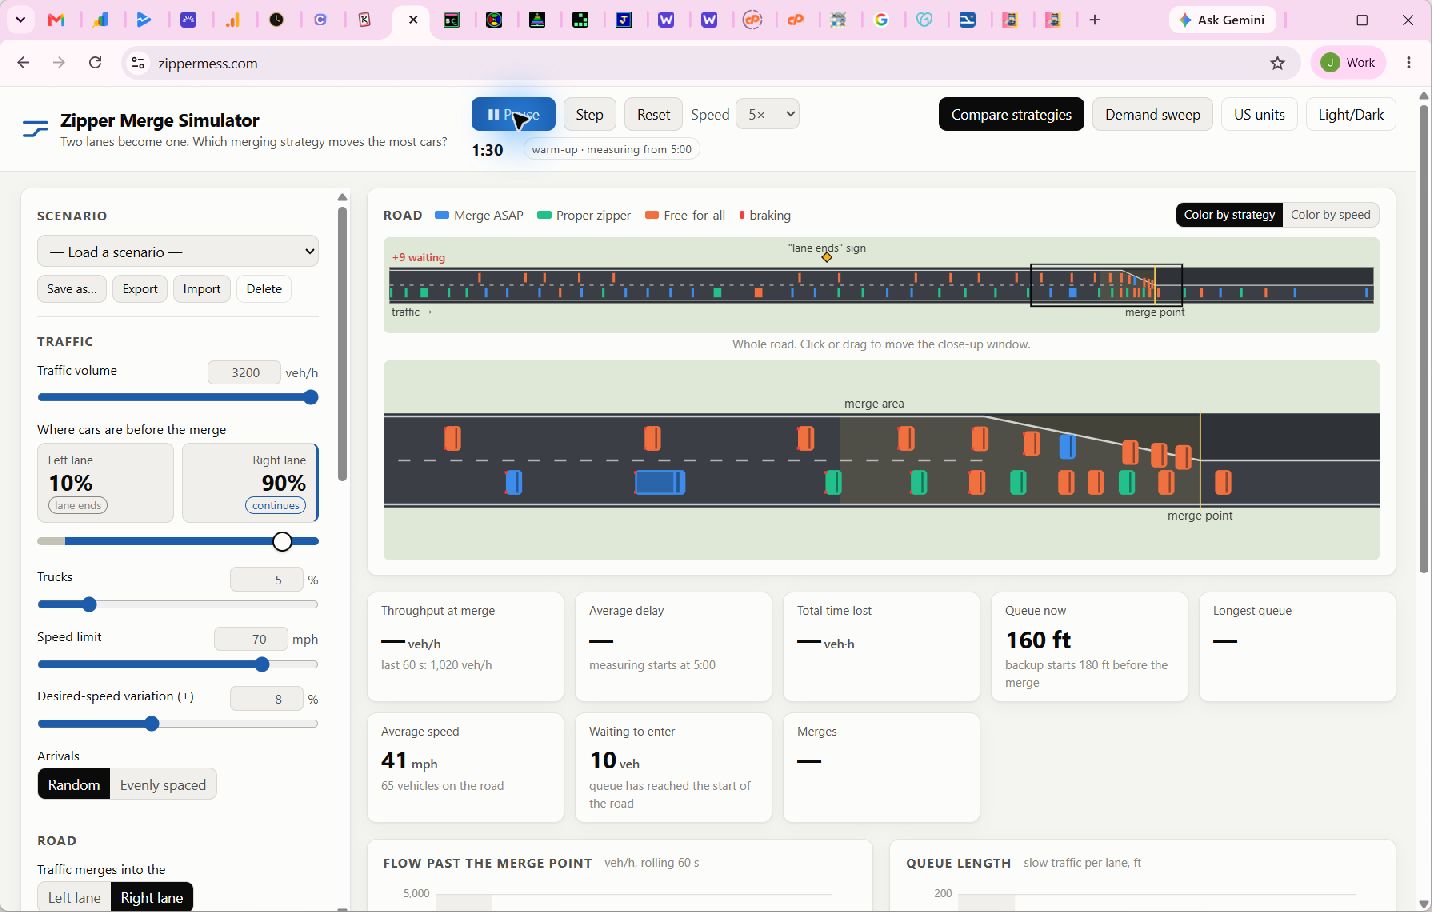1432x912 pixels.
Task: Set arrivals to Random
Action: click(74, 785)
